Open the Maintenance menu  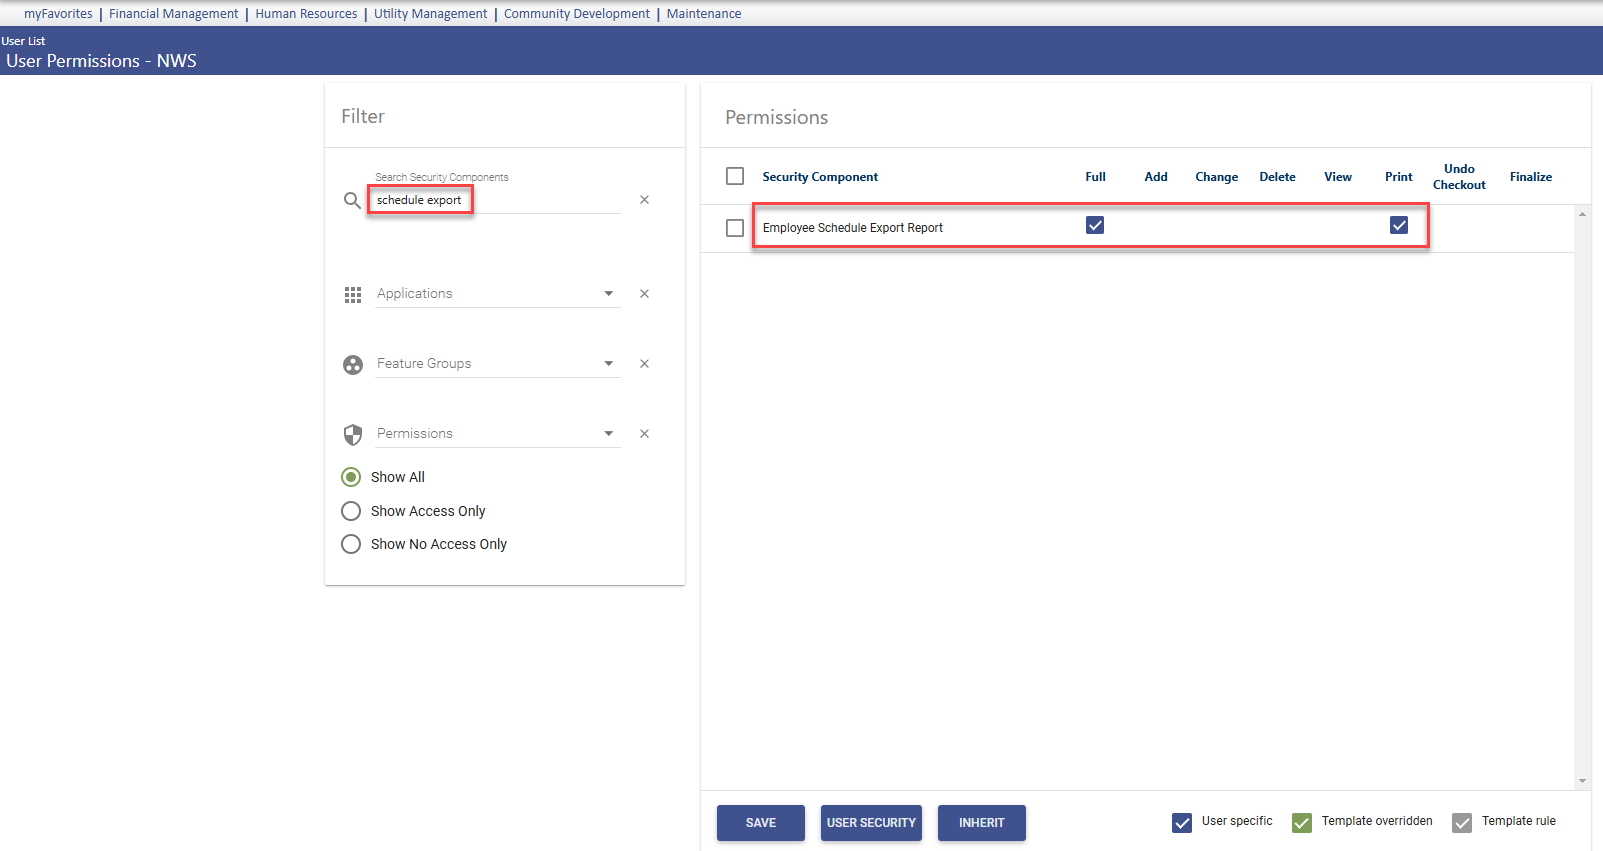coord(704,14)
